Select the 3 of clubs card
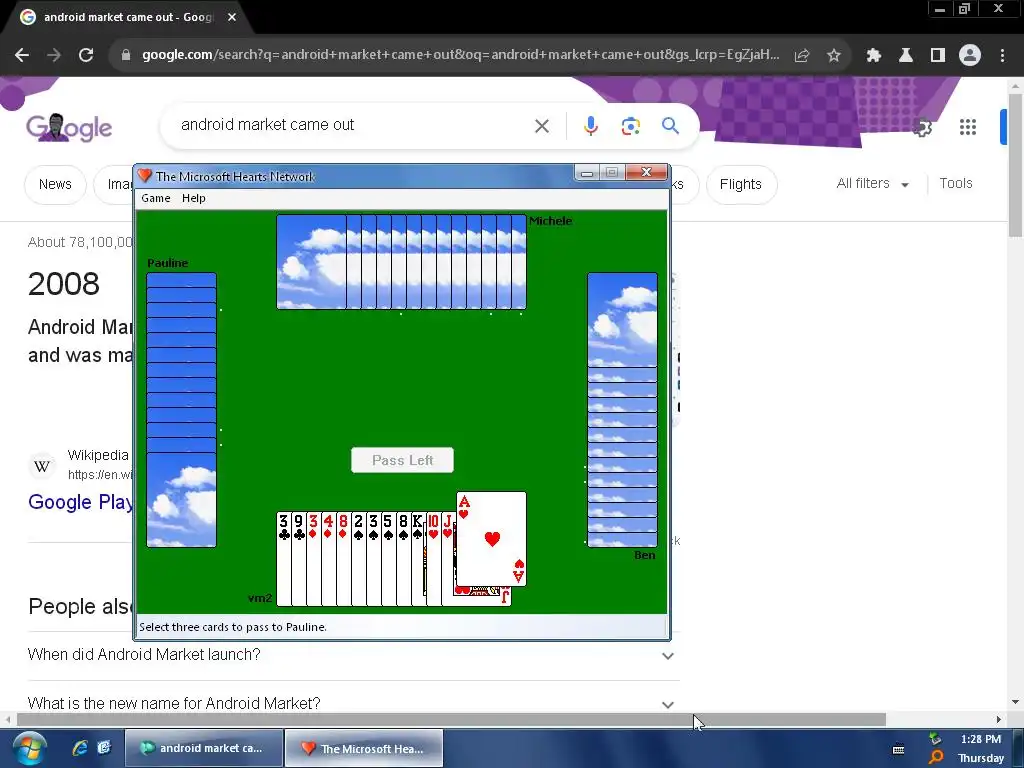Viewport: 1024px width, 768px height. tap(283, 558)
